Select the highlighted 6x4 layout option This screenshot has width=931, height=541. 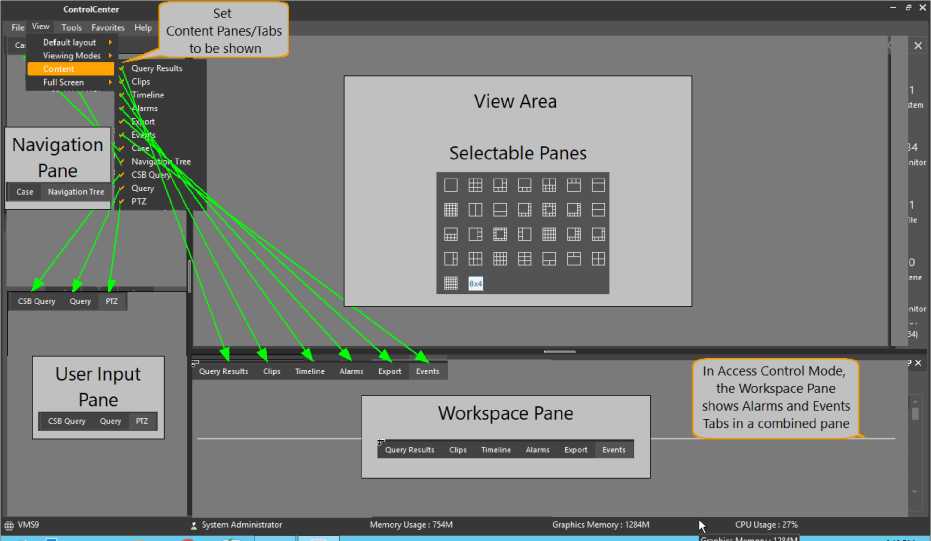pos(476,284)
